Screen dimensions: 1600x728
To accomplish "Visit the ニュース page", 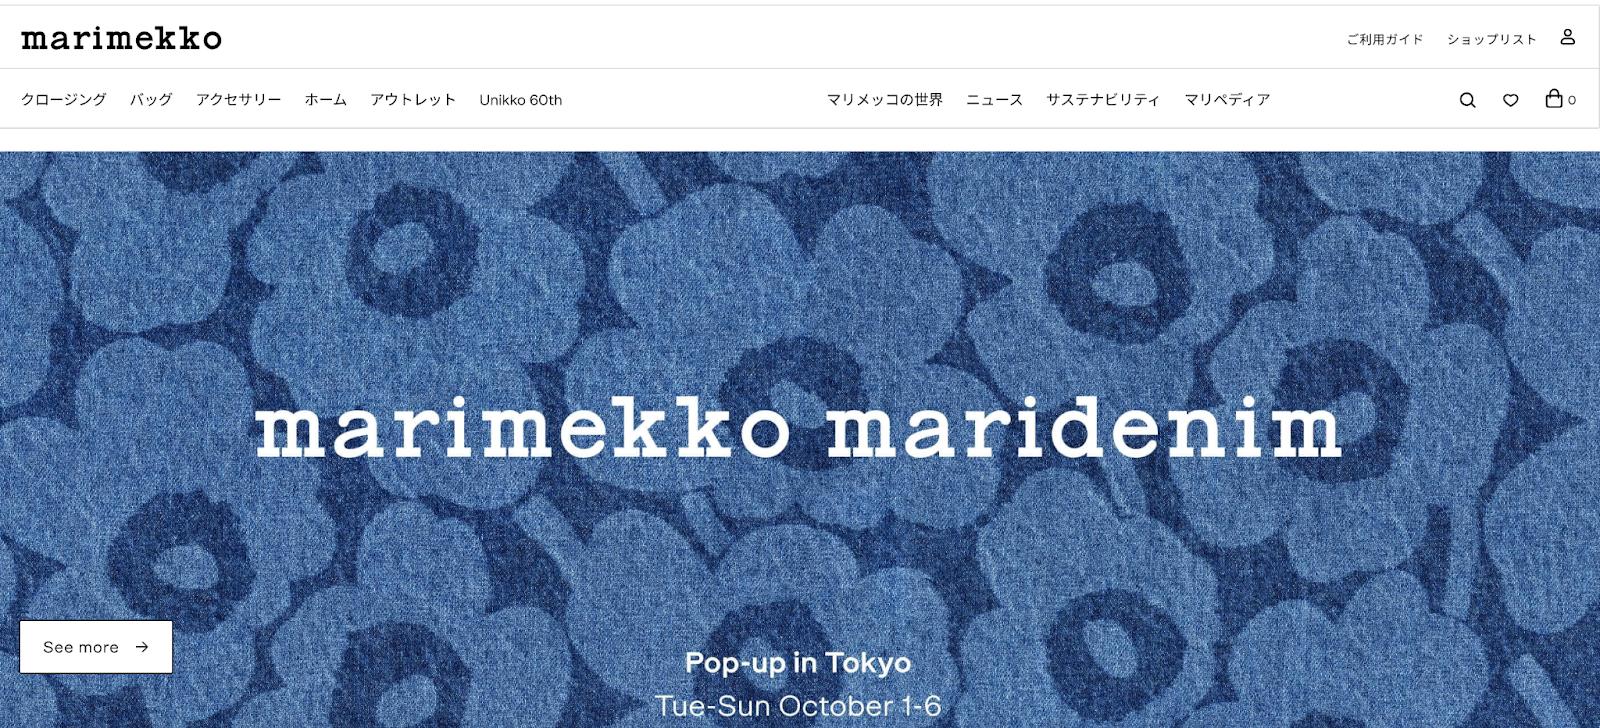I will [995, 99].
